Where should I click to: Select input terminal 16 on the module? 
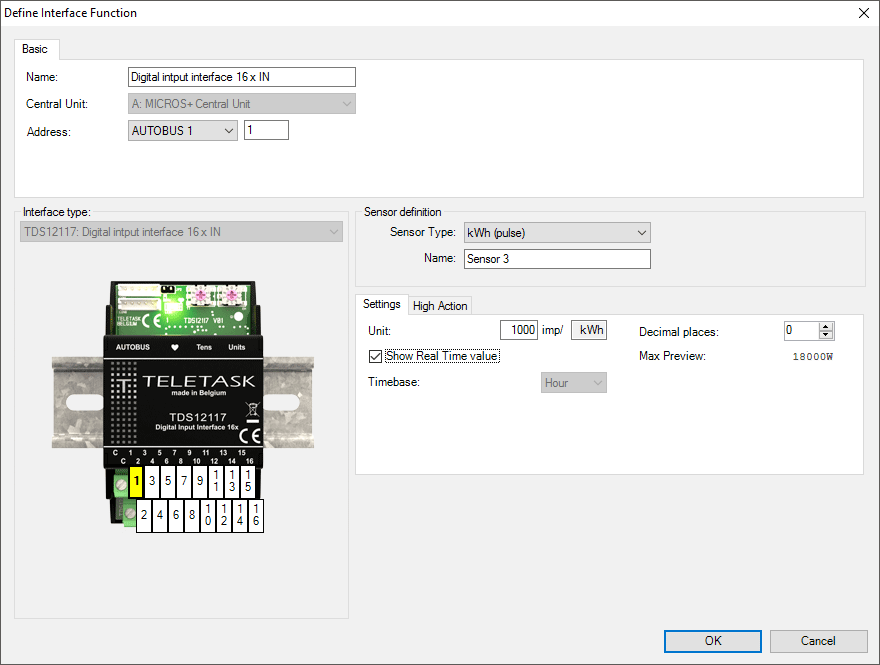point(256,515)
